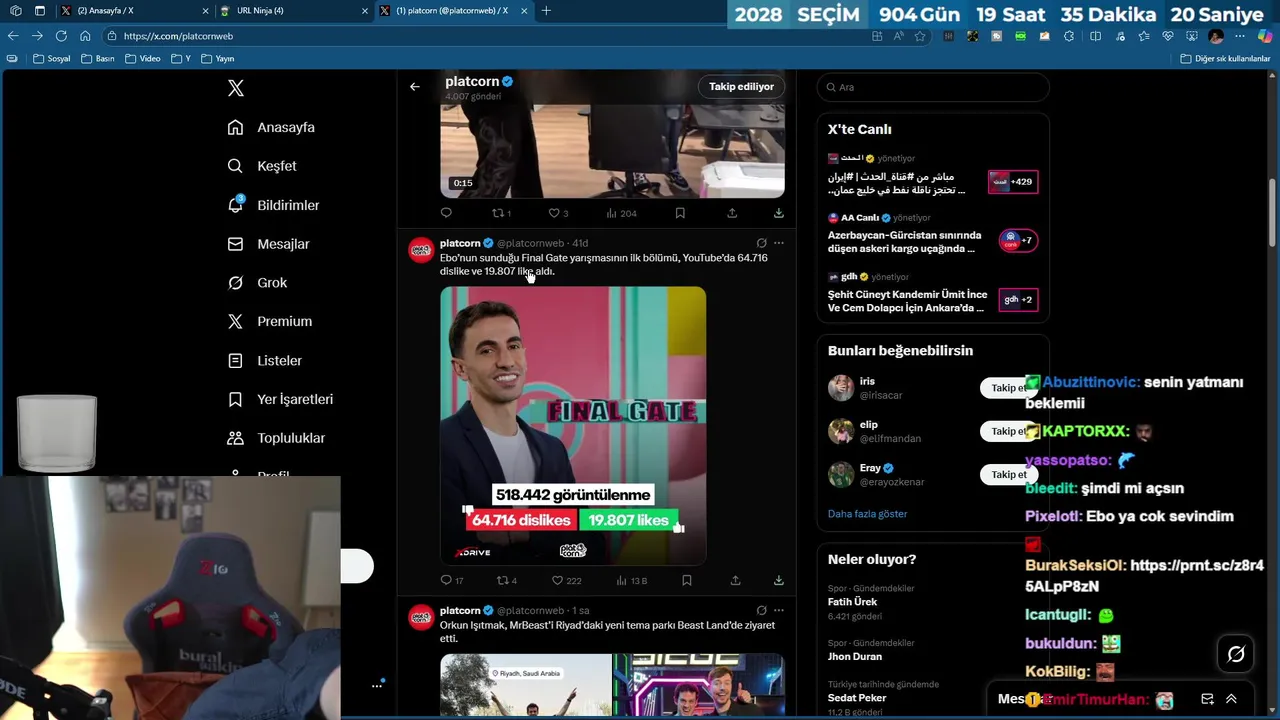Compose a new message in the Mesajlar drawer

click(1208, 699)
